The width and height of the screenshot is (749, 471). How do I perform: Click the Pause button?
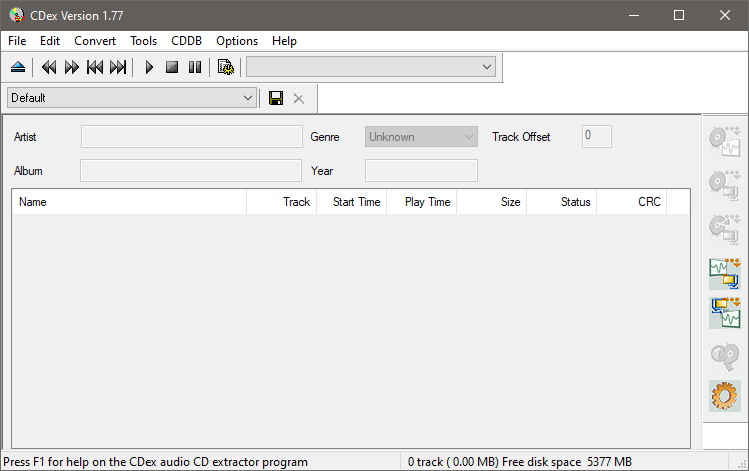[x=195, y=67]
